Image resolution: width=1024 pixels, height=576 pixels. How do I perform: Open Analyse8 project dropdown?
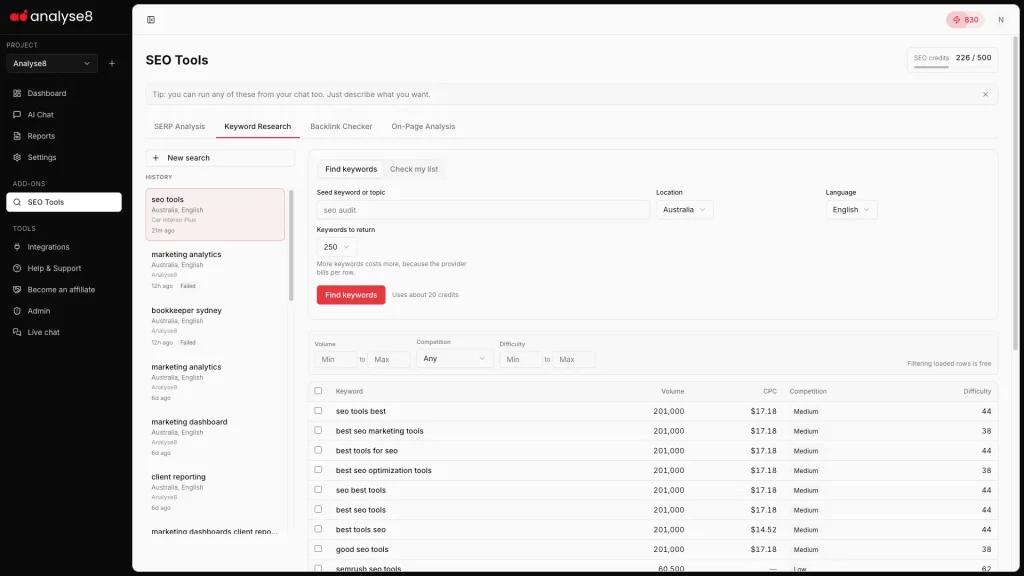click(52, 63)
